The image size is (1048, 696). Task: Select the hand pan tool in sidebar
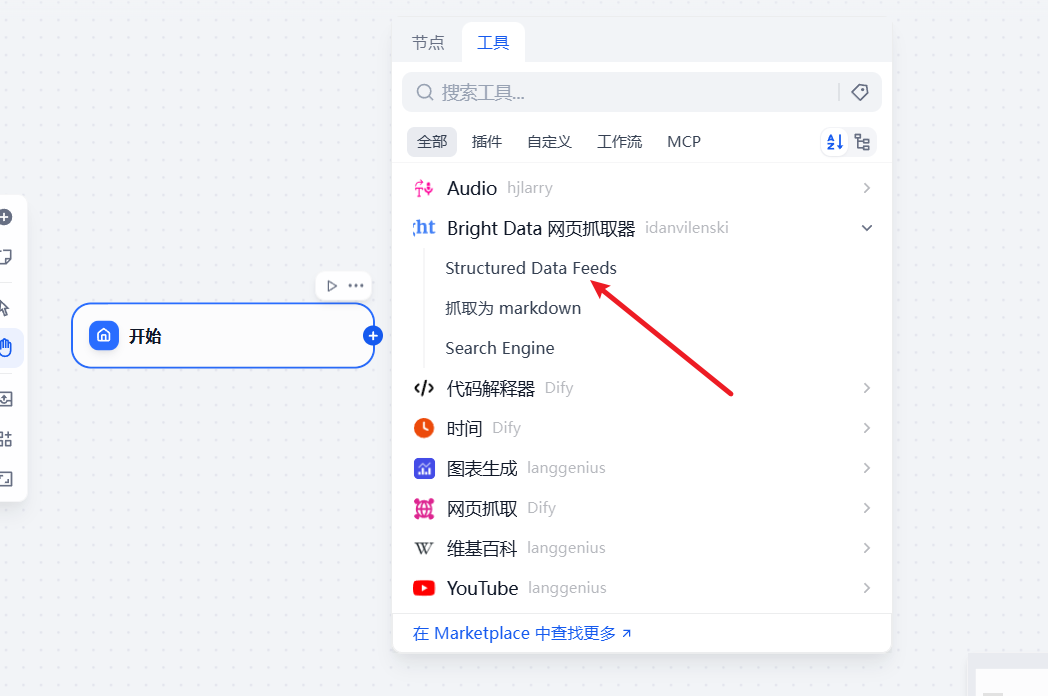pos(7,348)
